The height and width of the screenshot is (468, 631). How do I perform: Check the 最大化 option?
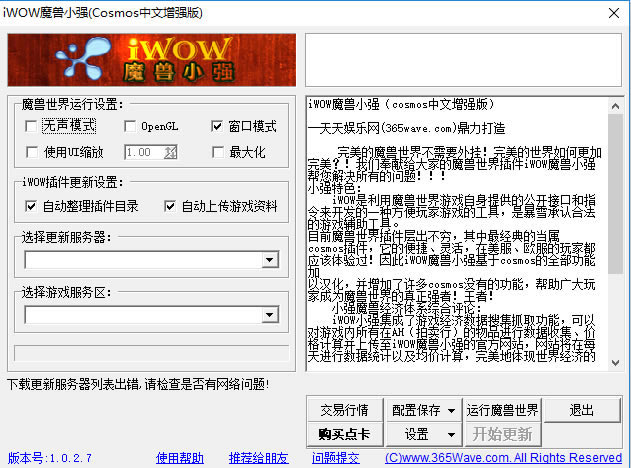[x=218, y=152]
